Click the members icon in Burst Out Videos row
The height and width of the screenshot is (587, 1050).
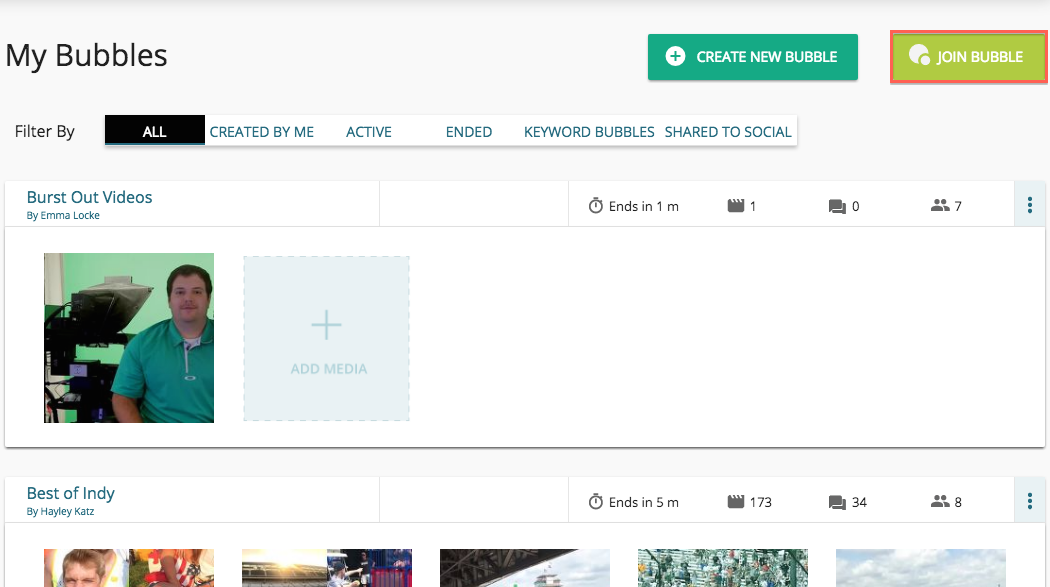click(939, 206)
